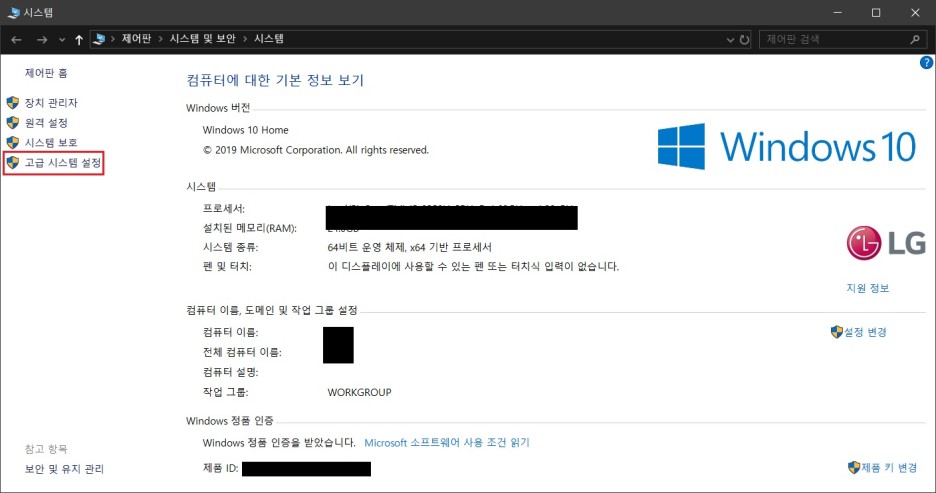Screen dimensions: 936x493
Task: Open 원격 설정
Action: (46, 122)
